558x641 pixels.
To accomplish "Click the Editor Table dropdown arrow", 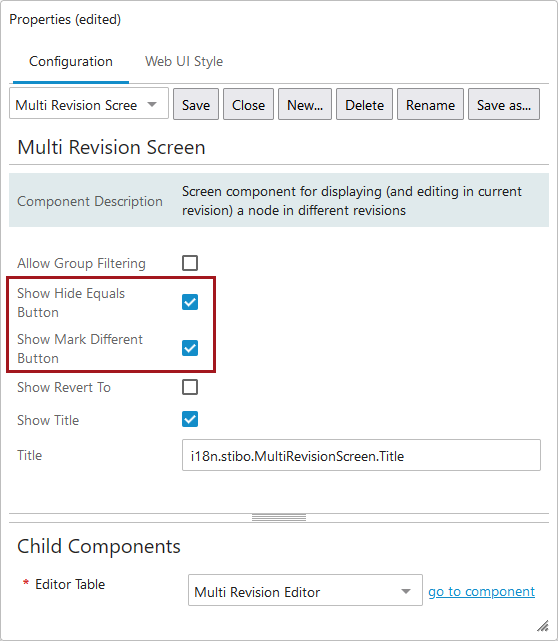I will pyautogui.click(x=406, y=591).
